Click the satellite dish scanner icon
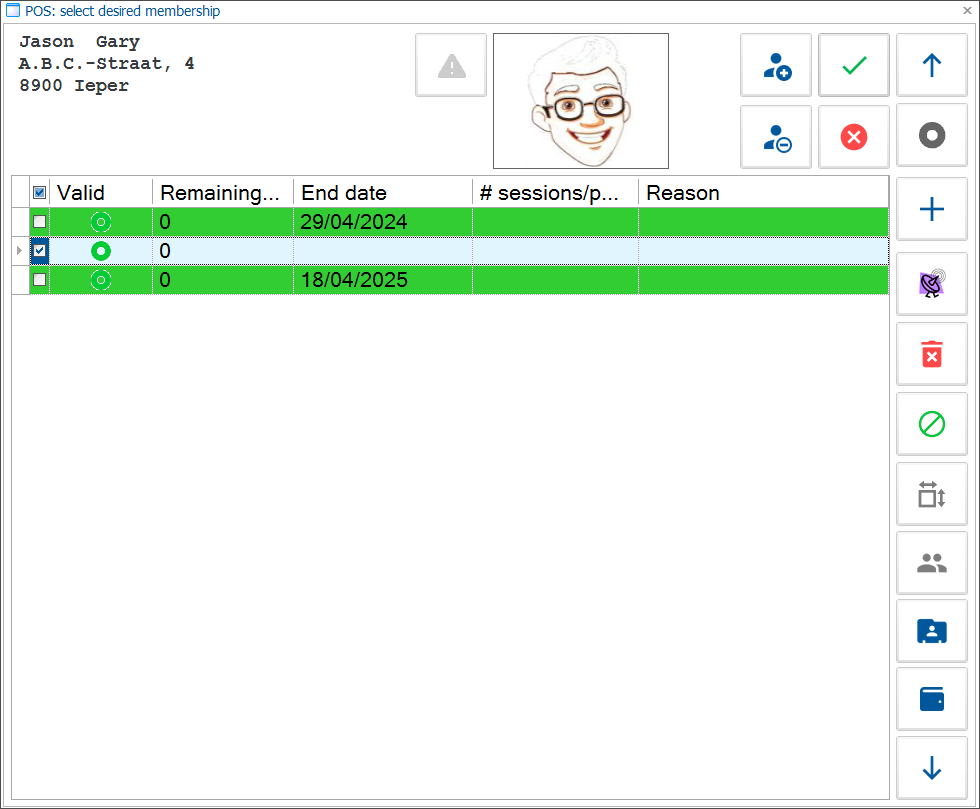 [x=932, y=284]
